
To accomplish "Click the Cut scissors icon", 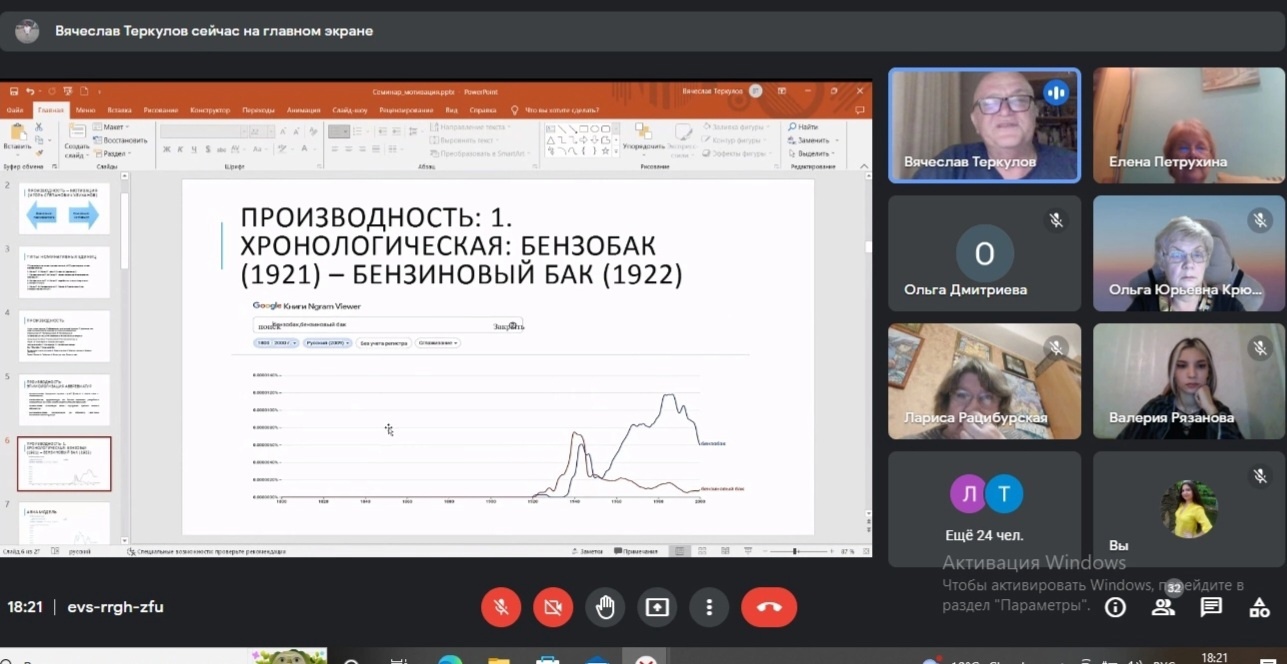I will [39, 127].
